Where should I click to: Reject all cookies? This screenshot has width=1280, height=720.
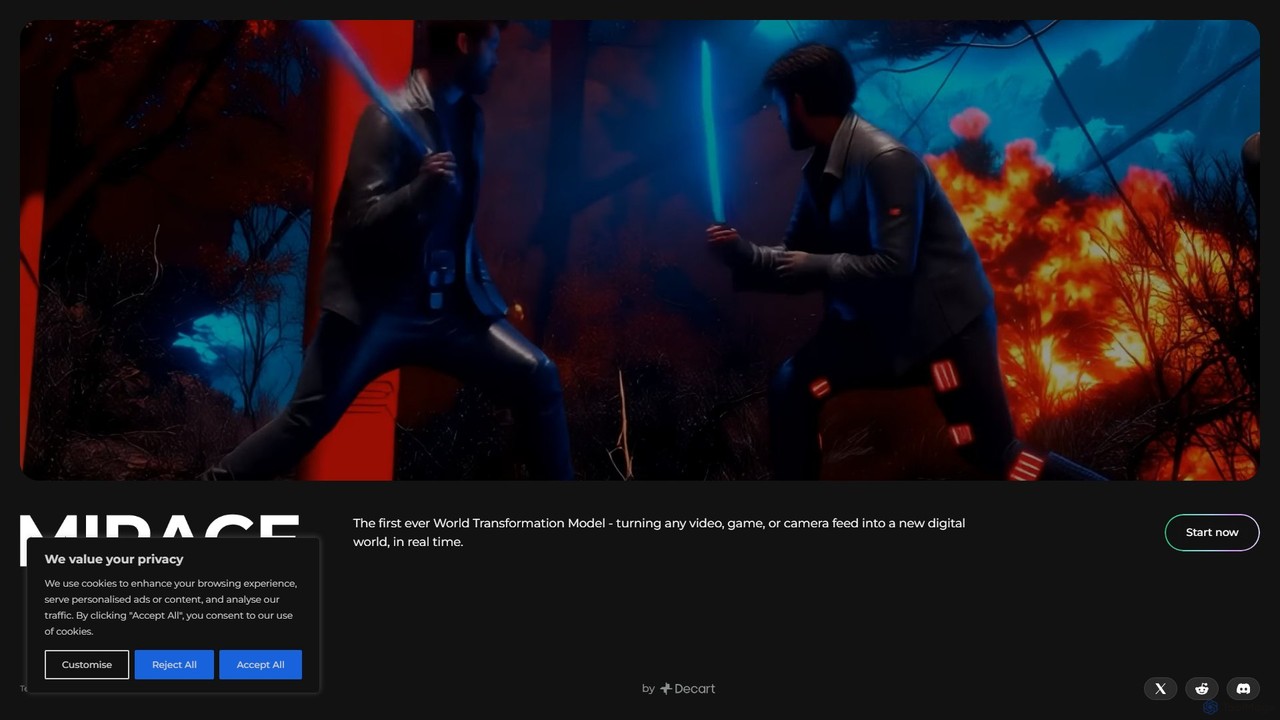point(174,665)
